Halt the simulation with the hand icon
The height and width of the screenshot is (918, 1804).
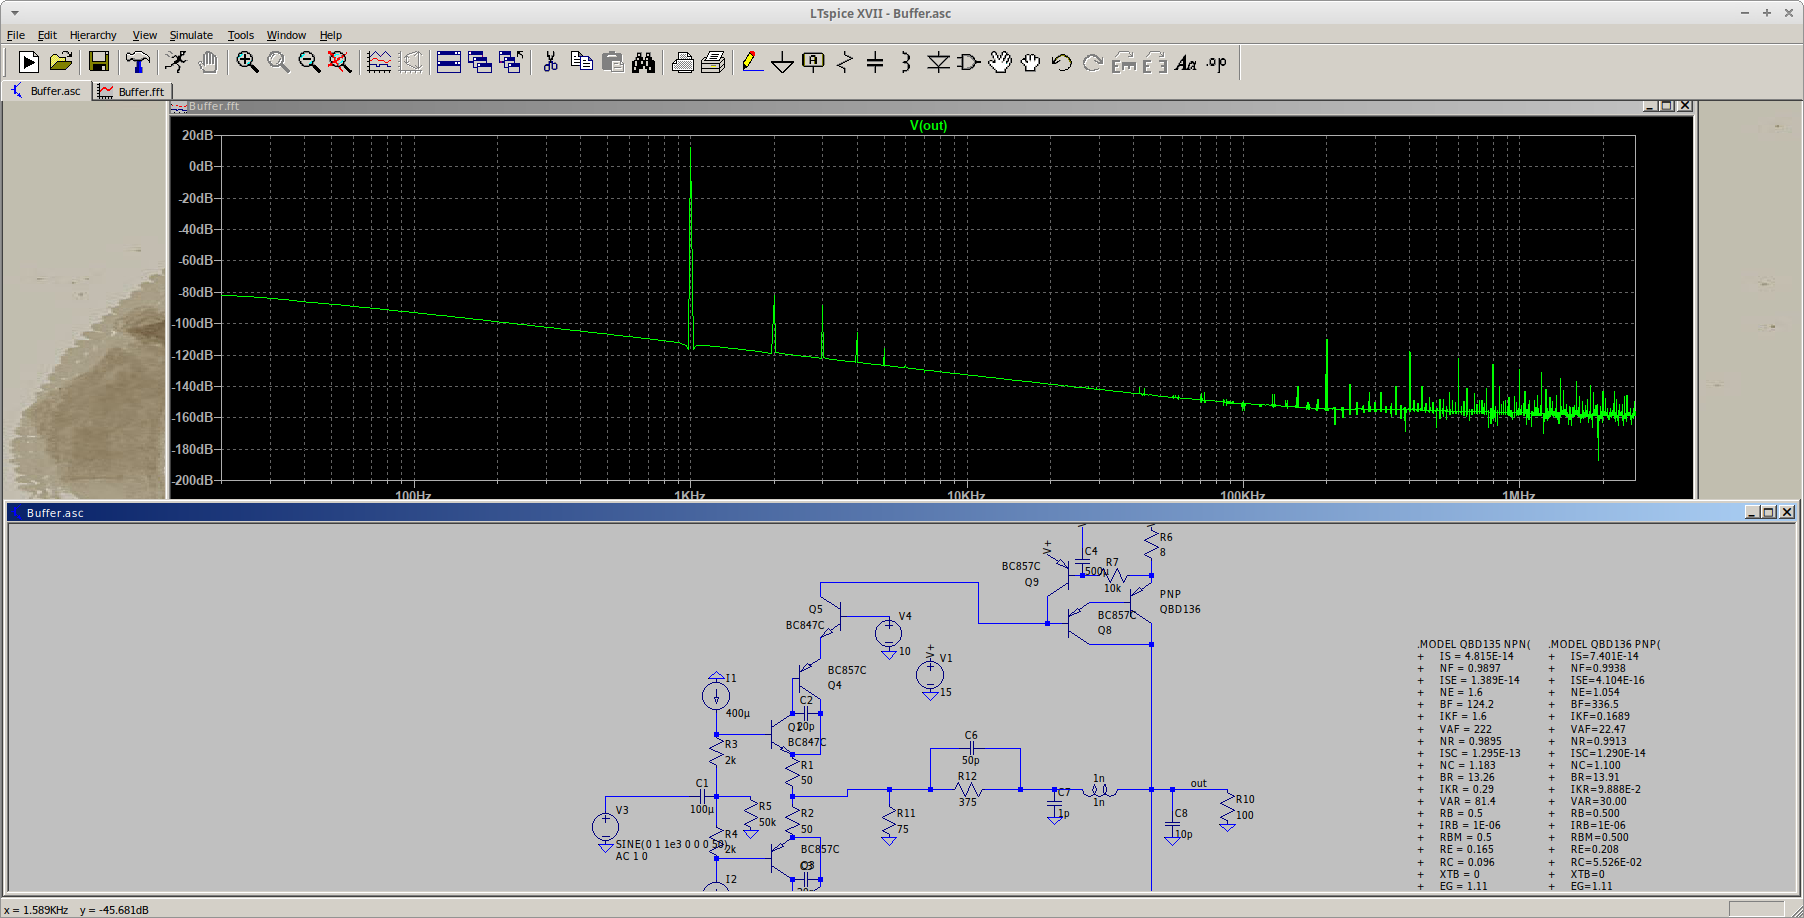point(208,62)
